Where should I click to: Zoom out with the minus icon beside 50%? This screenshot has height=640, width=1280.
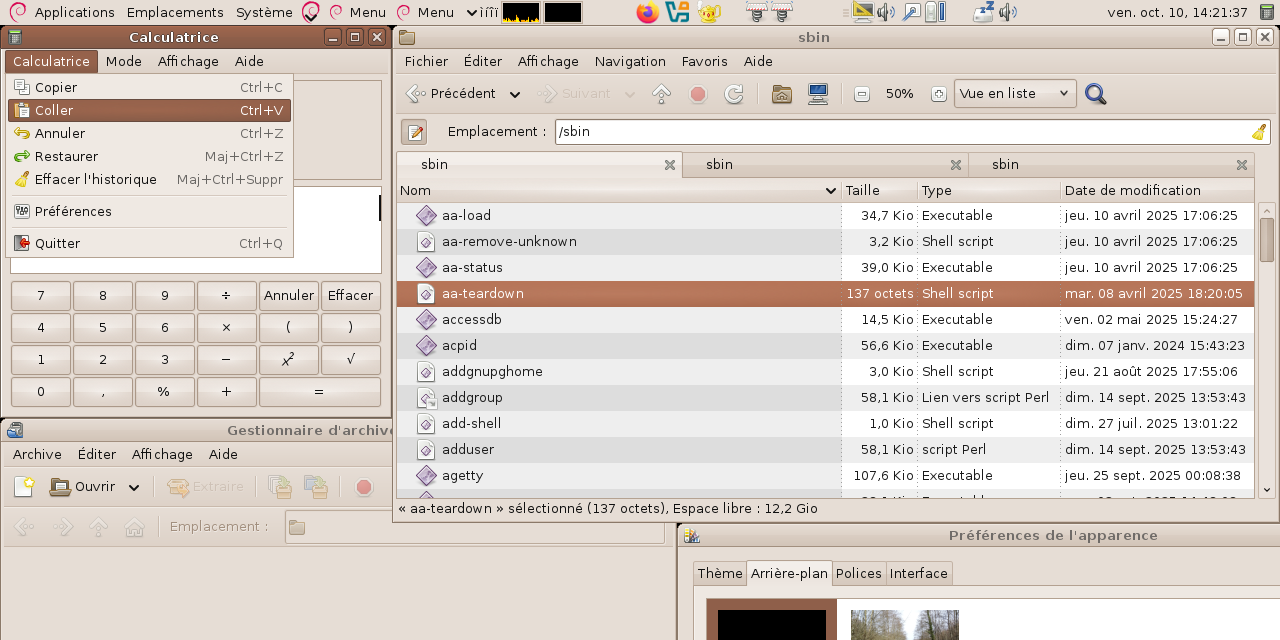pyautogui.click(x=862, y=94)
